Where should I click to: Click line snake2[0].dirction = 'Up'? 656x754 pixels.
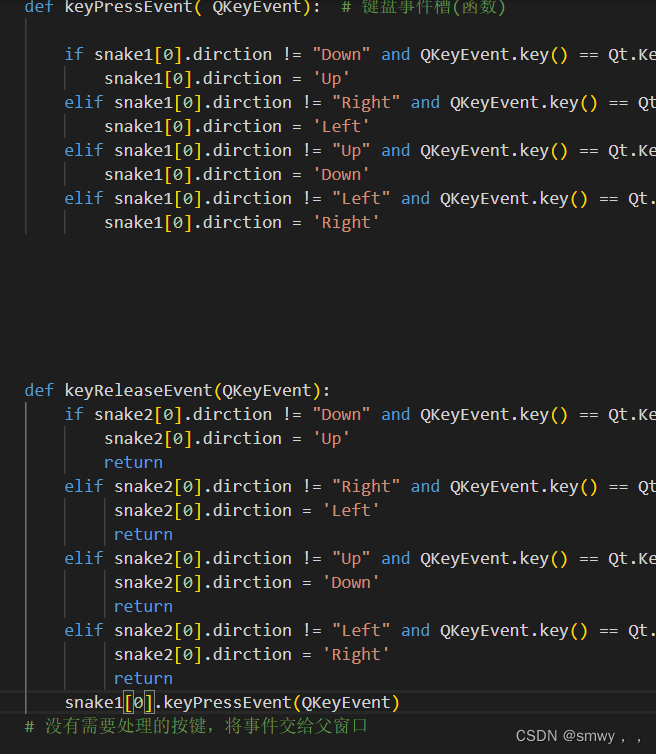[x=227, y=439]
